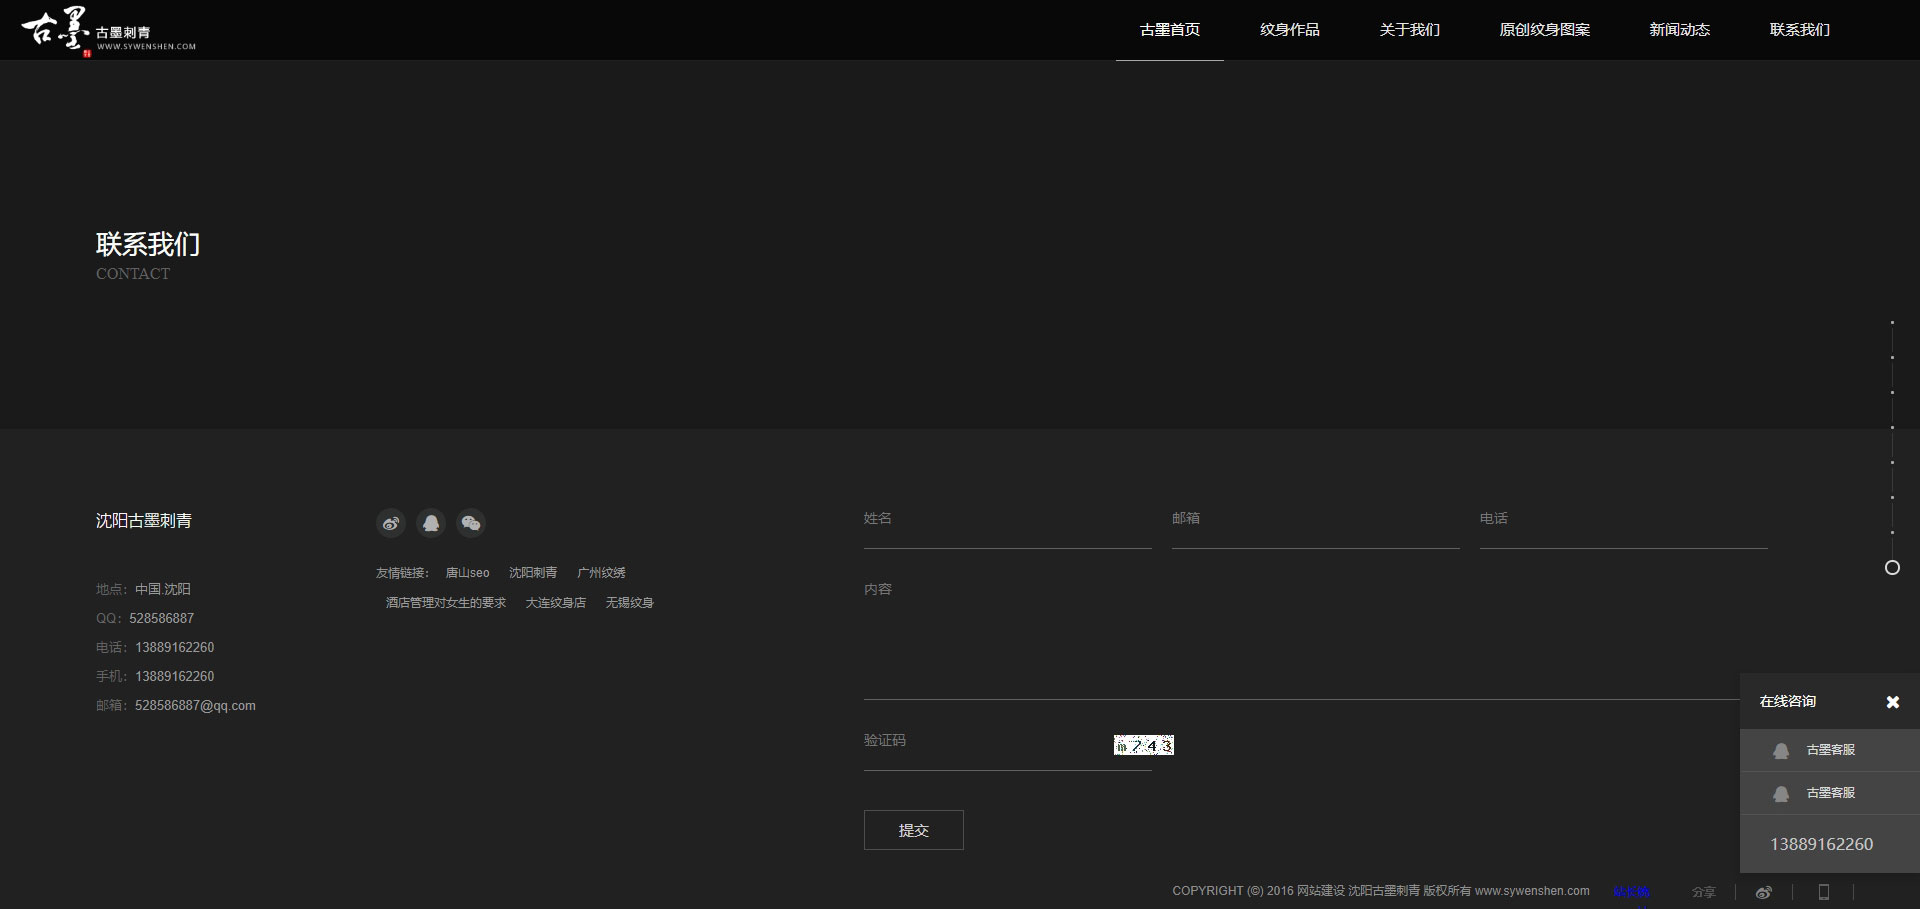
Task: Click the 古墨刺青 logo in header
Action: pos(108,30)
